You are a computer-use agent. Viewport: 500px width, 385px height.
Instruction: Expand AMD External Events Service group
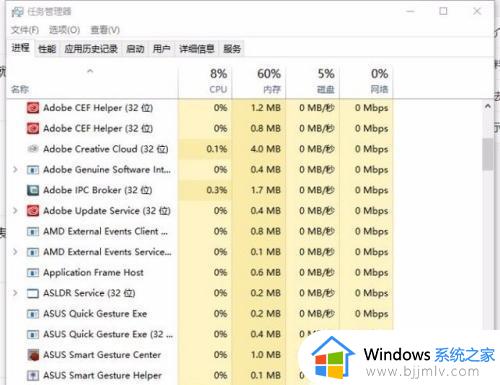(15, 252)
